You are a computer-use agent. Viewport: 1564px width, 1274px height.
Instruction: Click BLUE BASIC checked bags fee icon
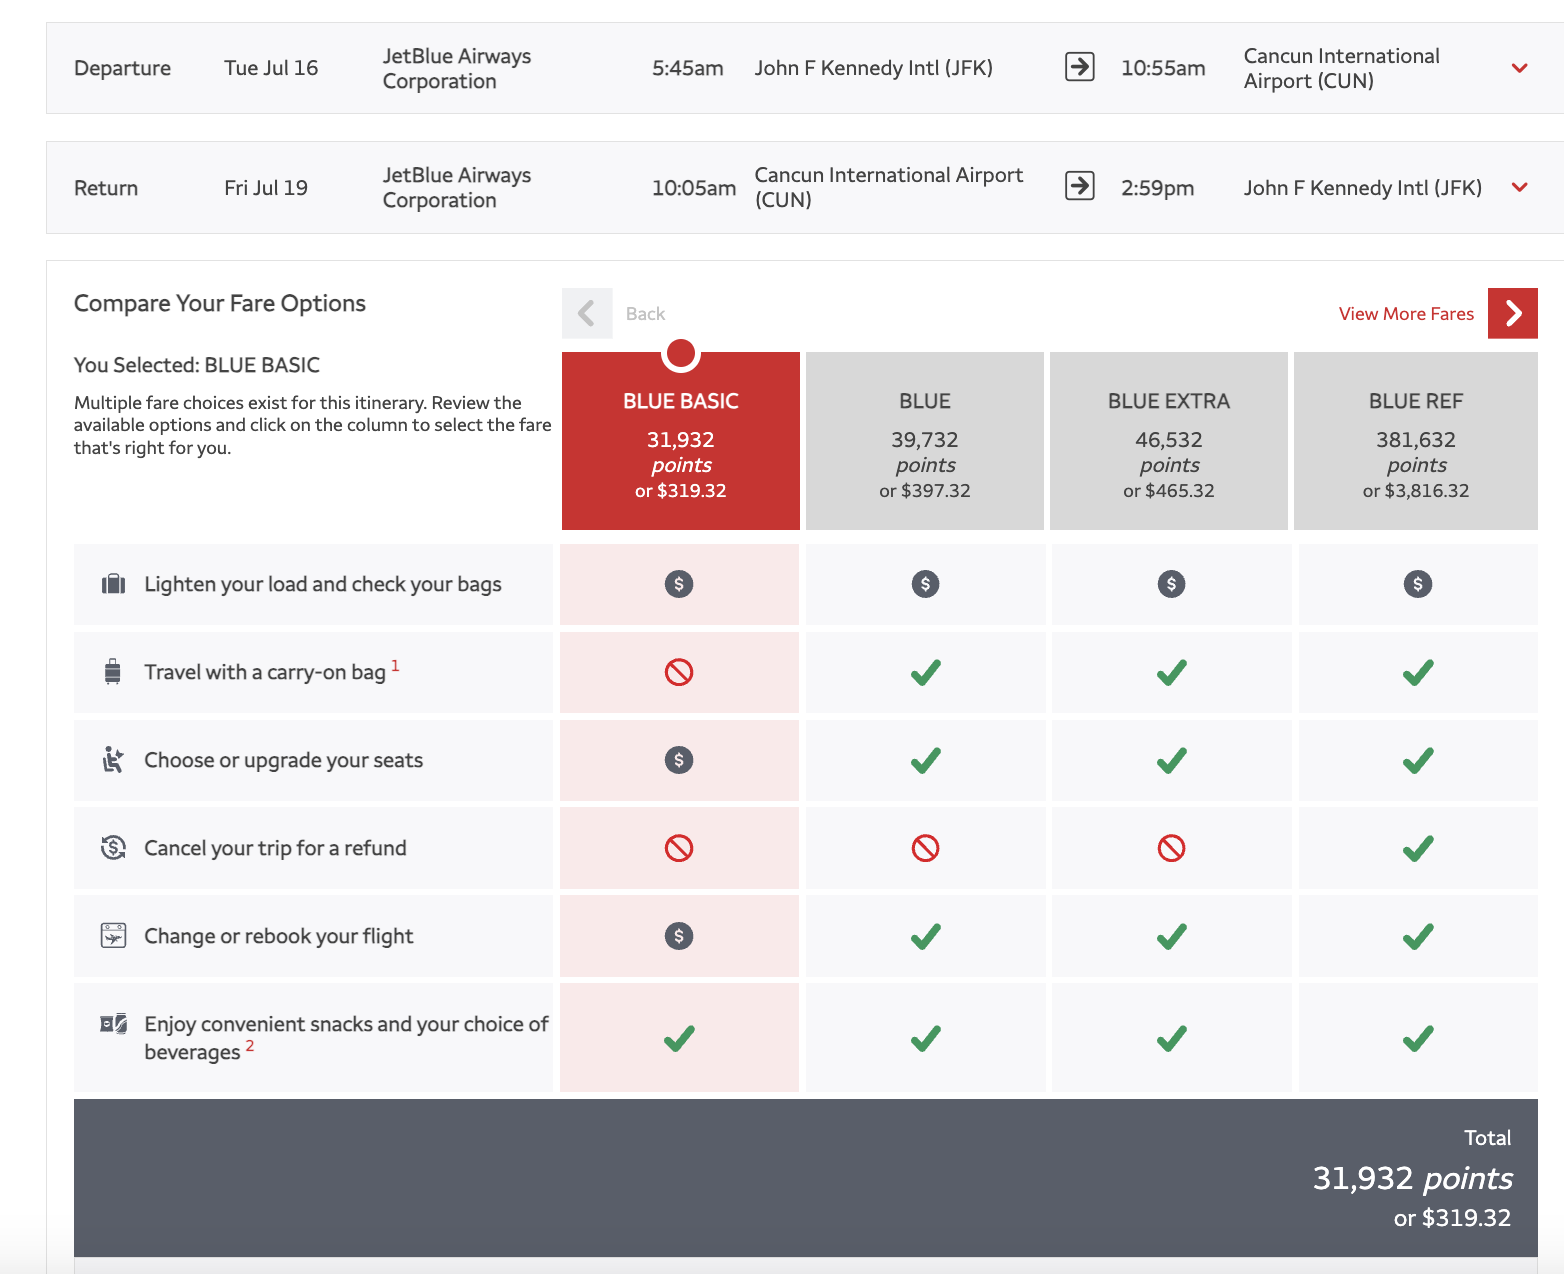679,584
